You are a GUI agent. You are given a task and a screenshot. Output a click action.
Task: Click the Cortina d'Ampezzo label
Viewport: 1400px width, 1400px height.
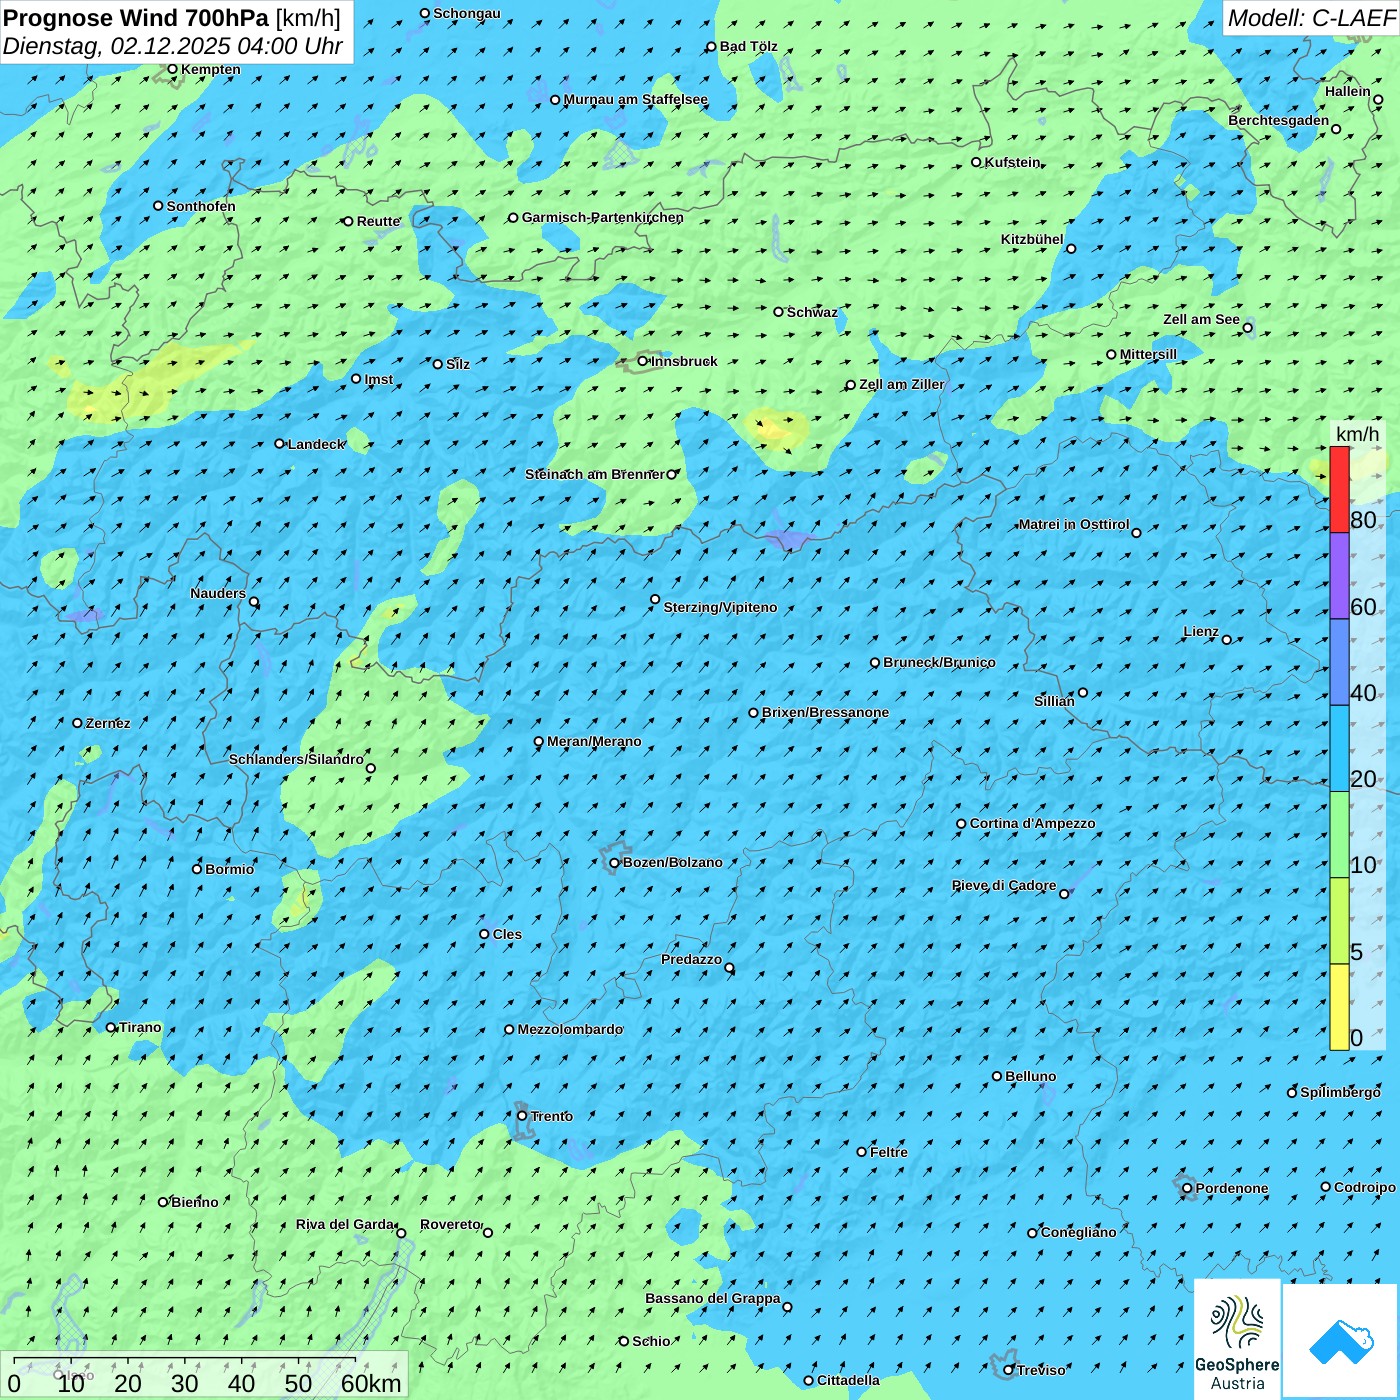click(x=1033, y=823)
